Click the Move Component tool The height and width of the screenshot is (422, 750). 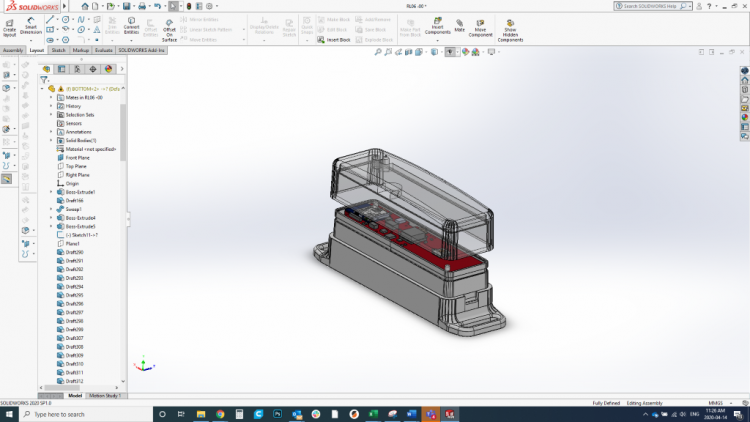click(480, 28)
